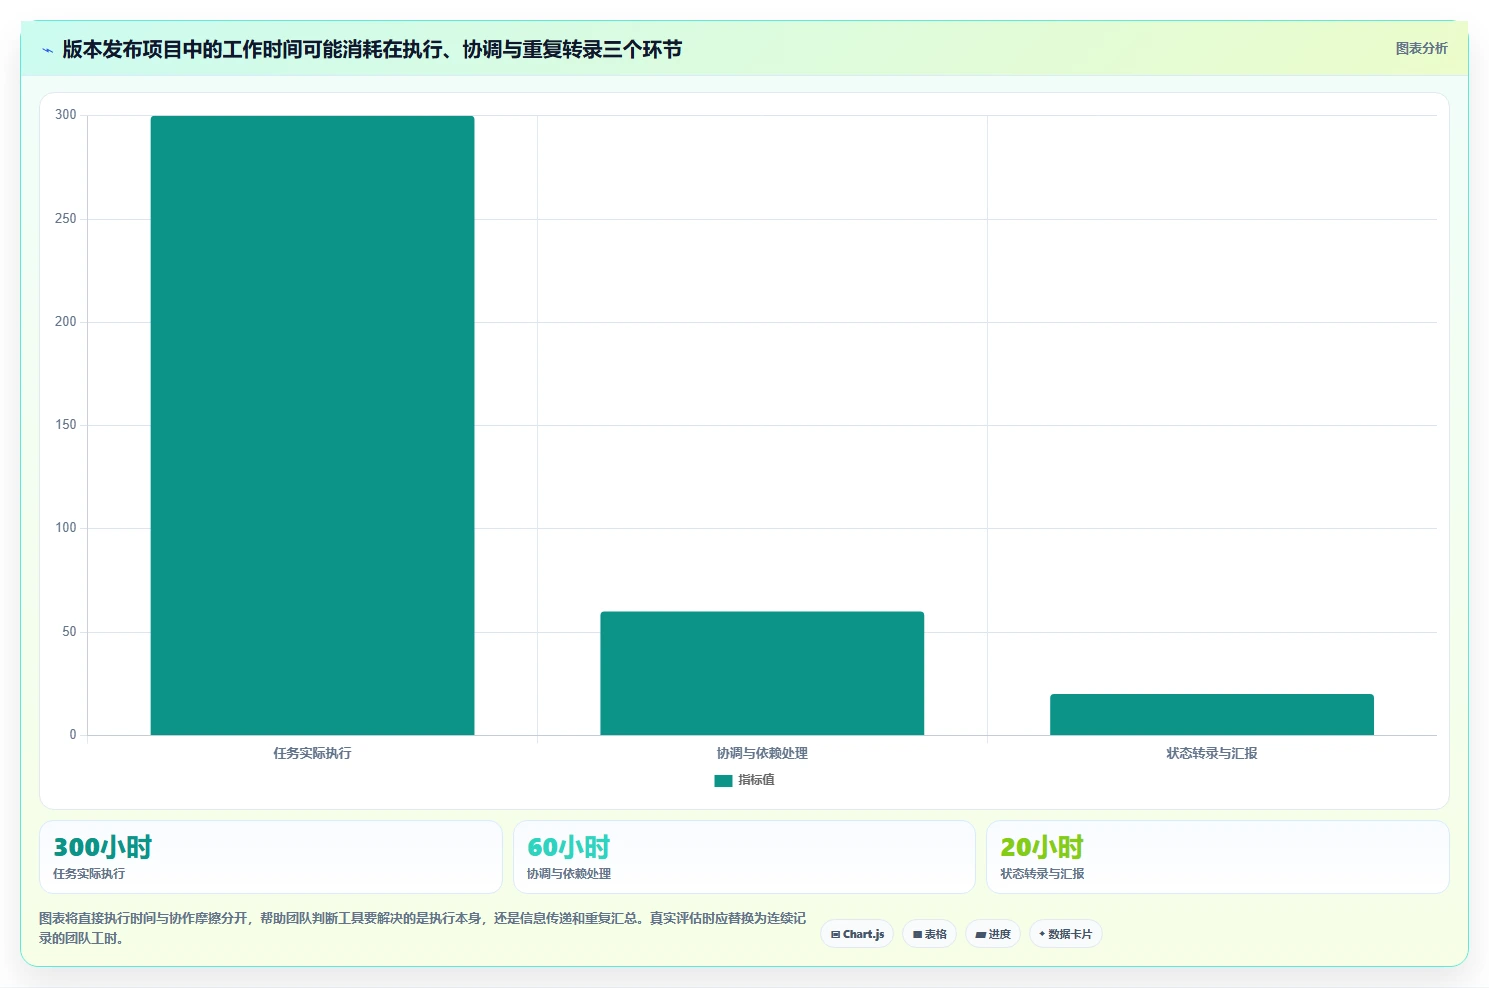The image size is (1489, 988).
Task: Click the 任务实际执行 bar in the chart
Action: [312, 425]
